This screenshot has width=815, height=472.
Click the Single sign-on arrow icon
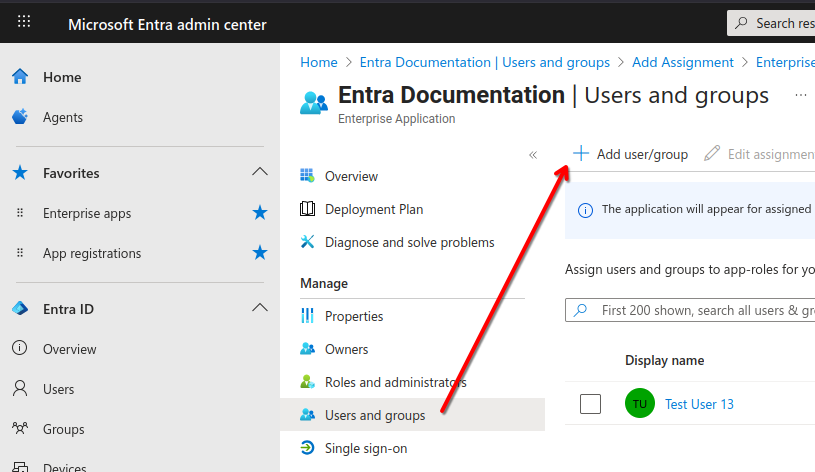click(x=307, y=448)
